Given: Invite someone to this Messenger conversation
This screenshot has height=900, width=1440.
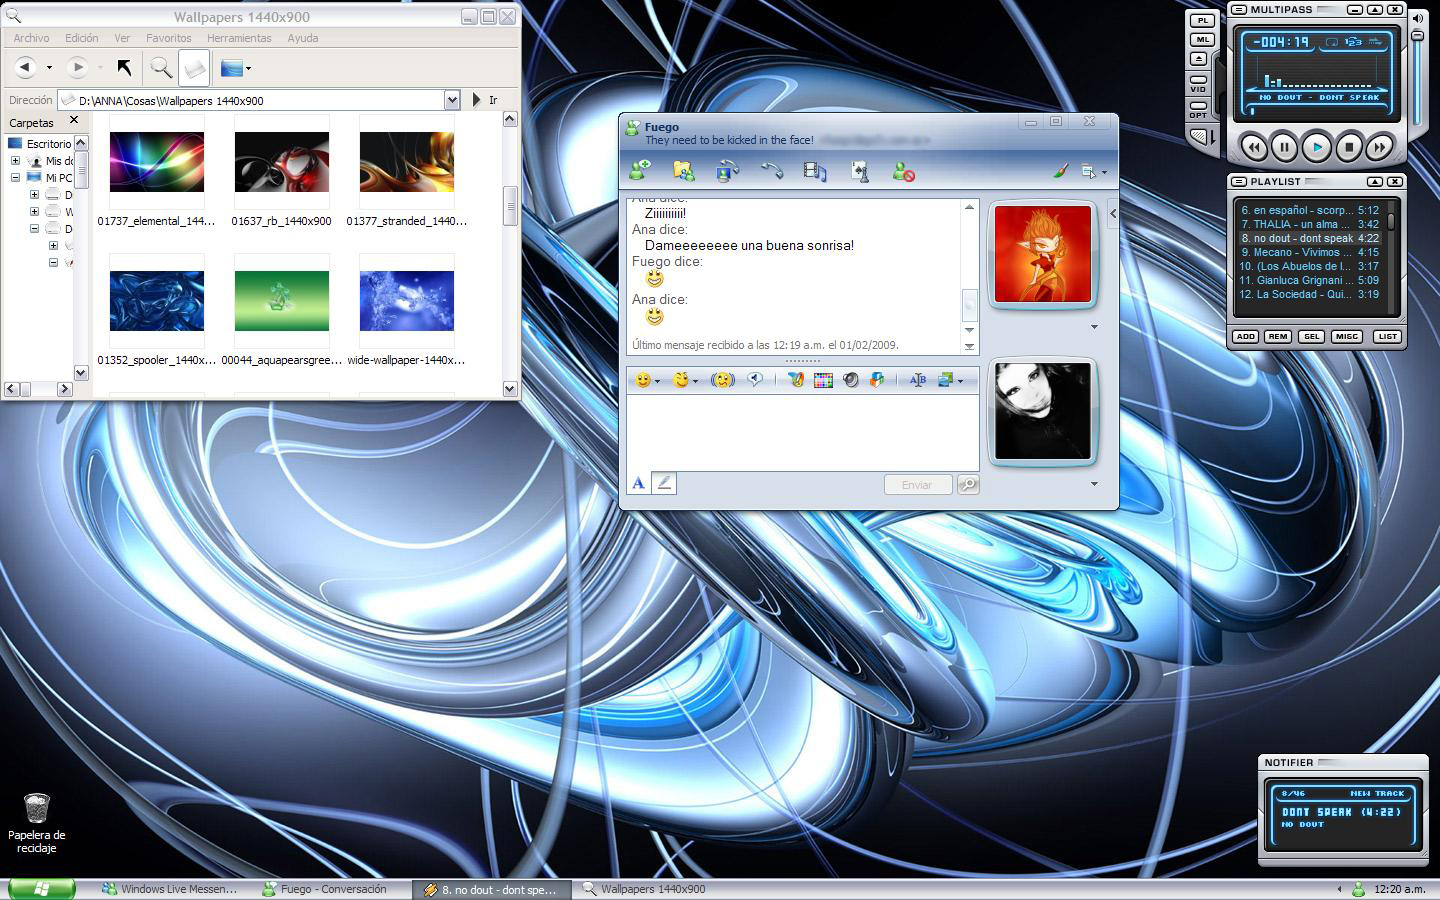Looking at the screenshot, I should click(640, 171).
